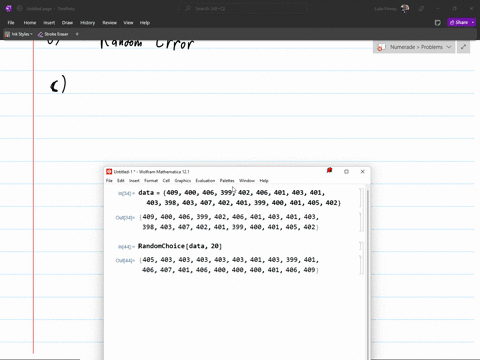Open Mathematica's File menu
480x360 pixels.
(x=109, y=181)
